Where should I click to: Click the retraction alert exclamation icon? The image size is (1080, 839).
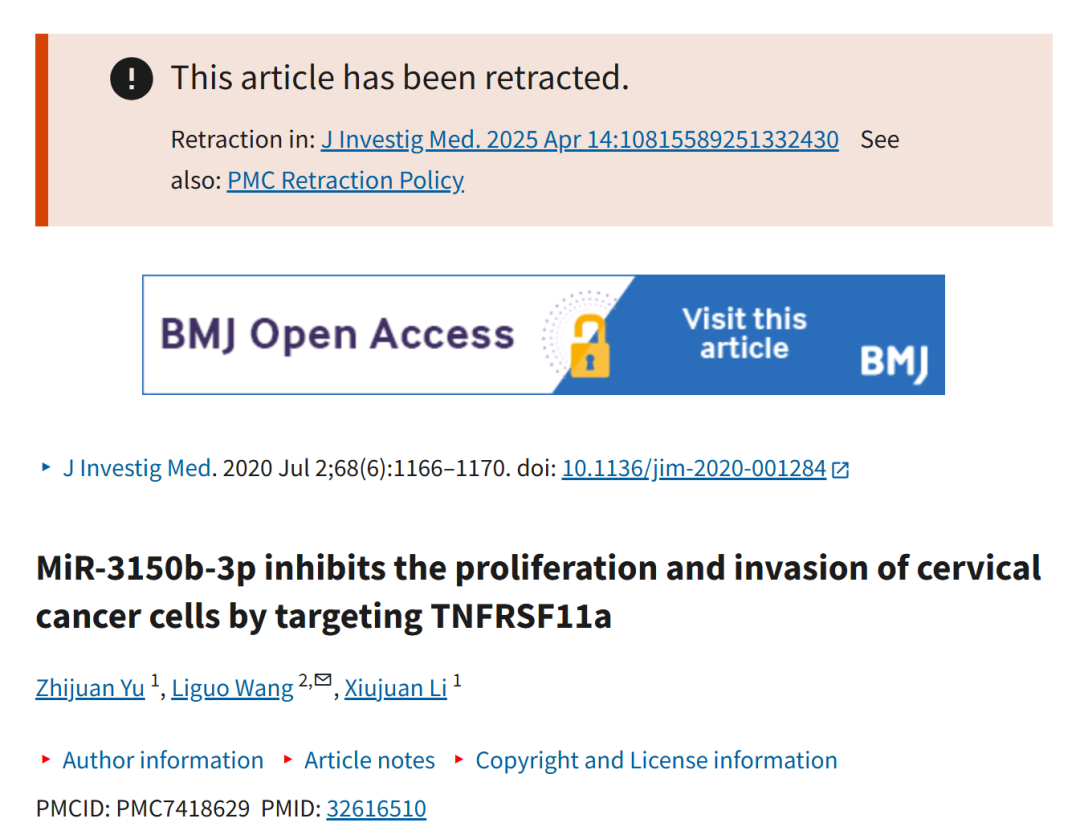(x=131, y=78)
